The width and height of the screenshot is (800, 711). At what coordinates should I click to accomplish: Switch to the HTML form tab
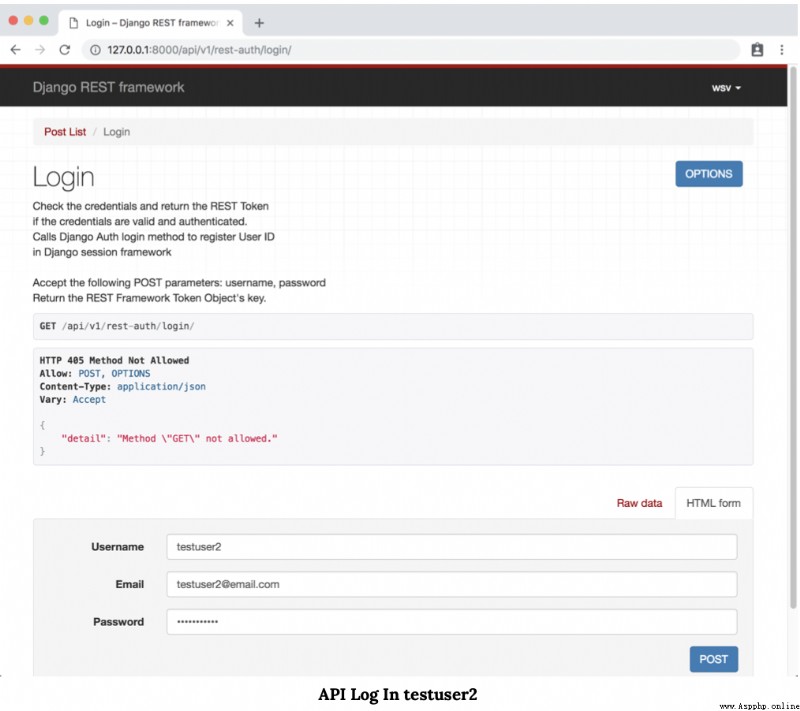(713, 503)
